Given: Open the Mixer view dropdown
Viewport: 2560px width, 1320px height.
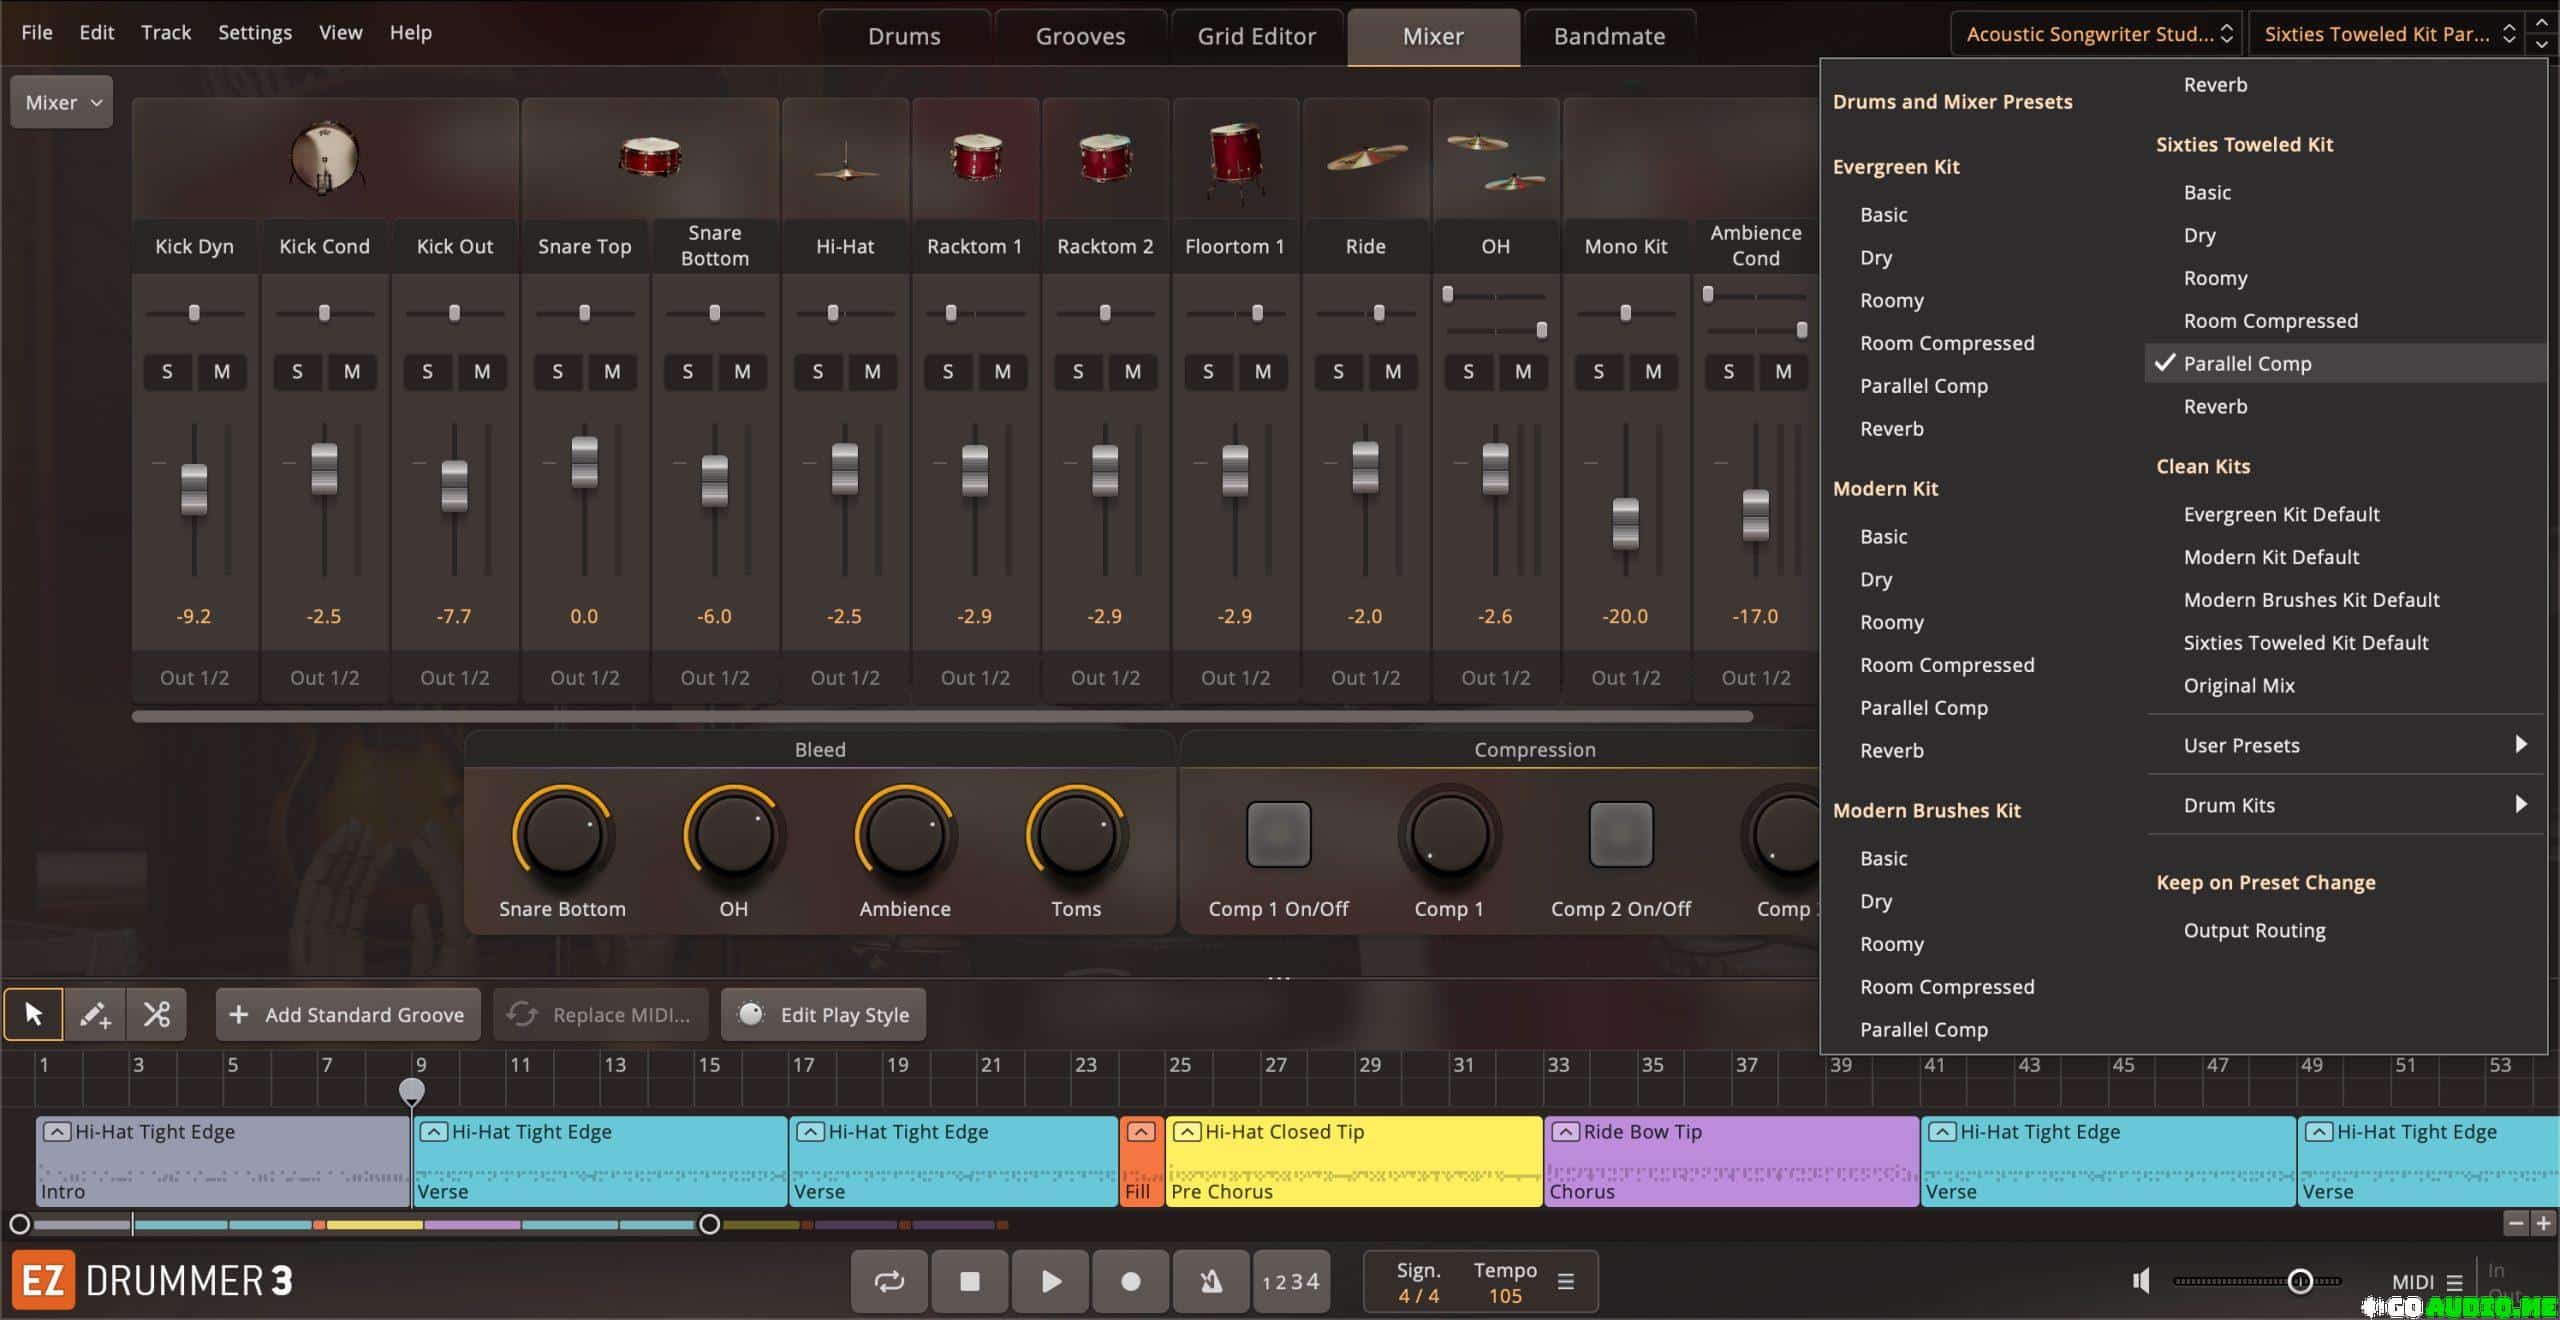Looking at the screenshot, I should pyautogui.click(x=62, y=102).
